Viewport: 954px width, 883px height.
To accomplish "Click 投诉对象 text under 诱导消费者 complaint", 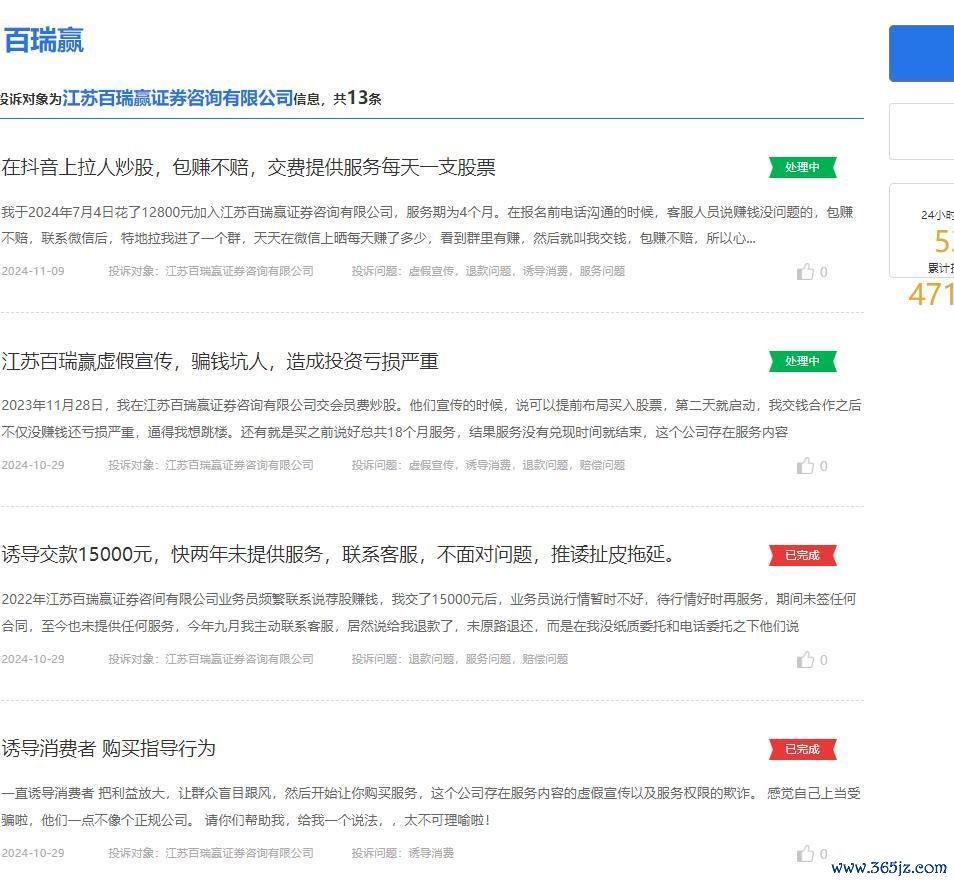I will pos(211,854).
